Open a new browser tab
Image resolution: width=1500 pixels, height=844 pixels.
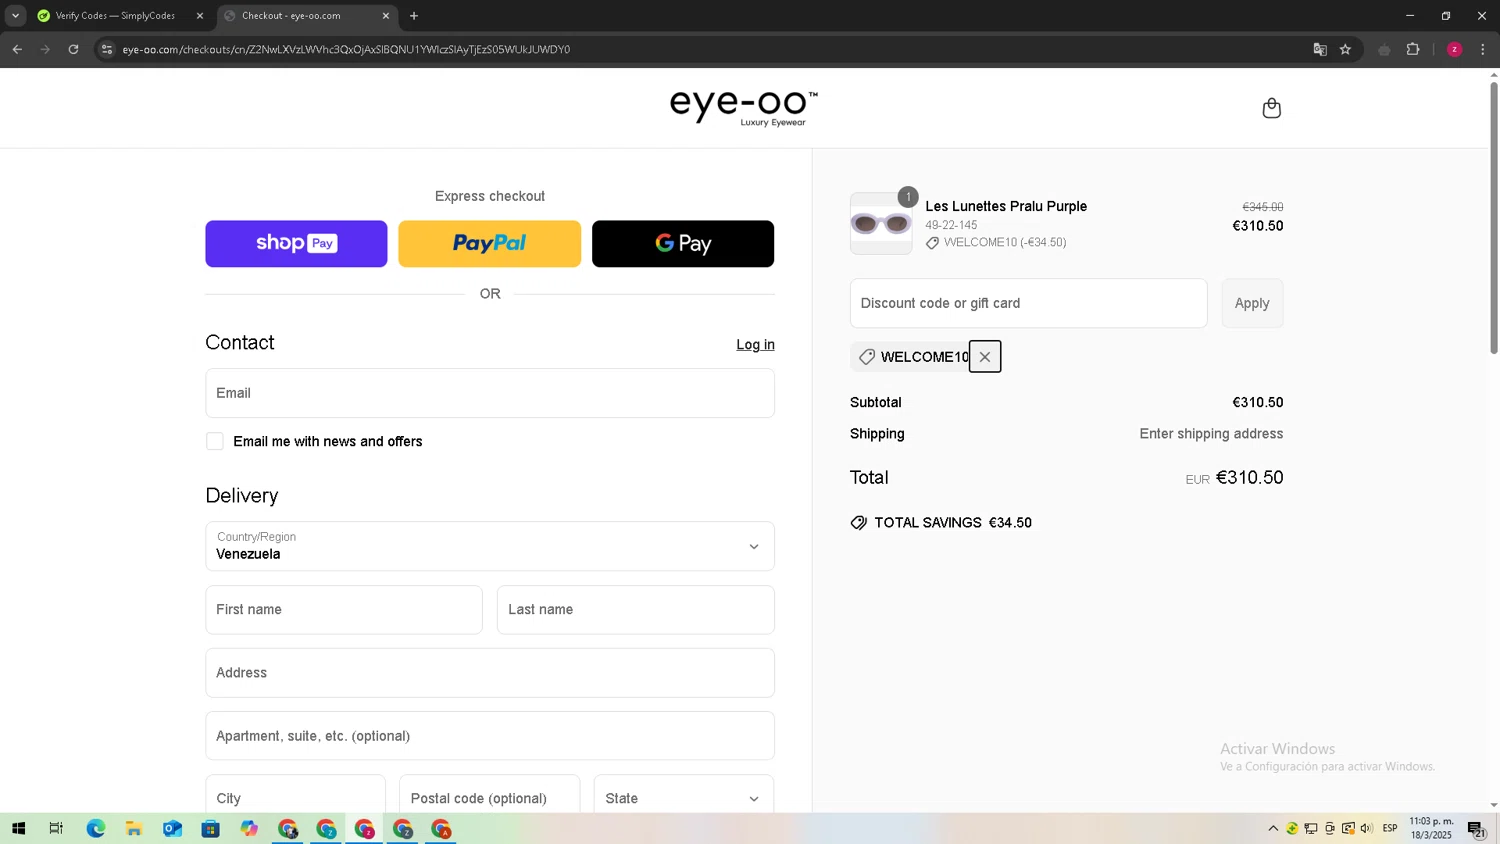pos(414,16)
